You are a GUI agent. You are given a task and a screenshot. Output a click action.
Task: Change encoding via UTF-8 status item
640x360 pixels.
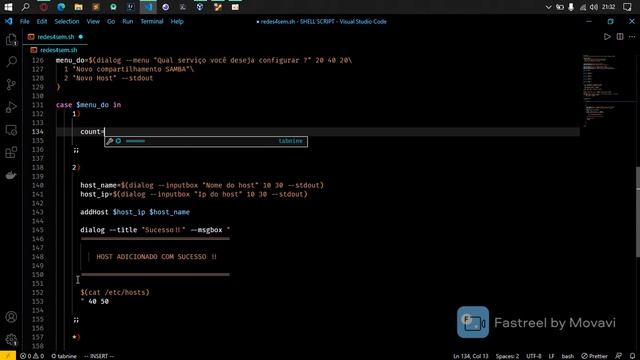tap(533, 356)
